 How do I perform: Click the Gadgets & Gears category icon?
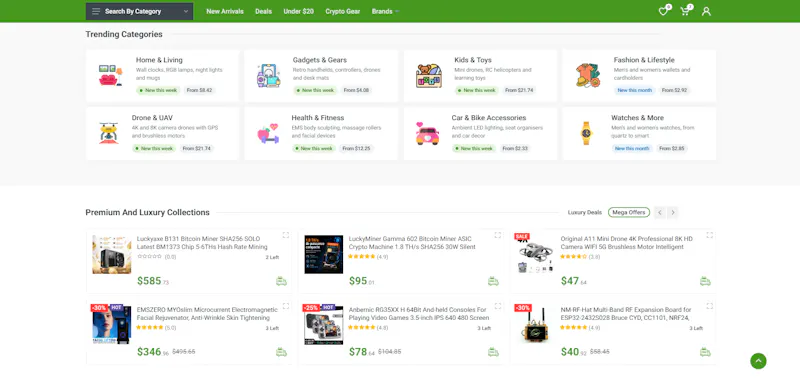click(x=268, y=75)
